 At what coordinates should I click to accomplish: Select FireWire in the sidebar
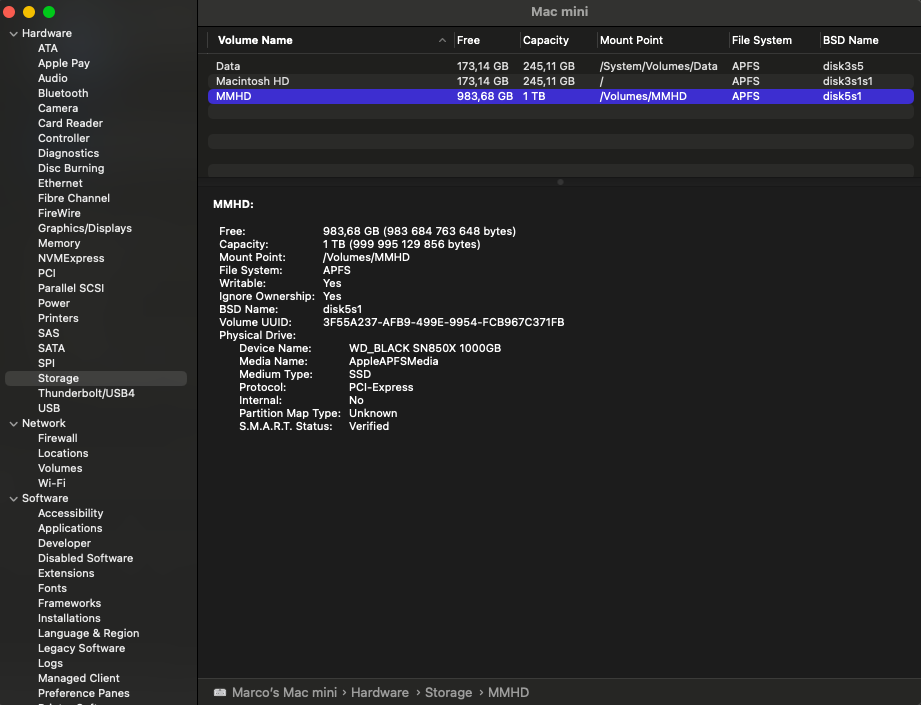click(59, 213)
